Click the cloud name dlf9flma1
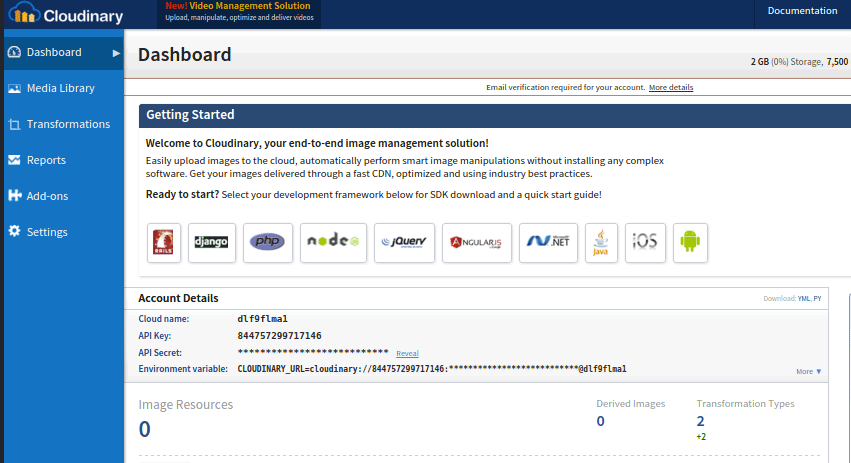 (x=263, y=319)
